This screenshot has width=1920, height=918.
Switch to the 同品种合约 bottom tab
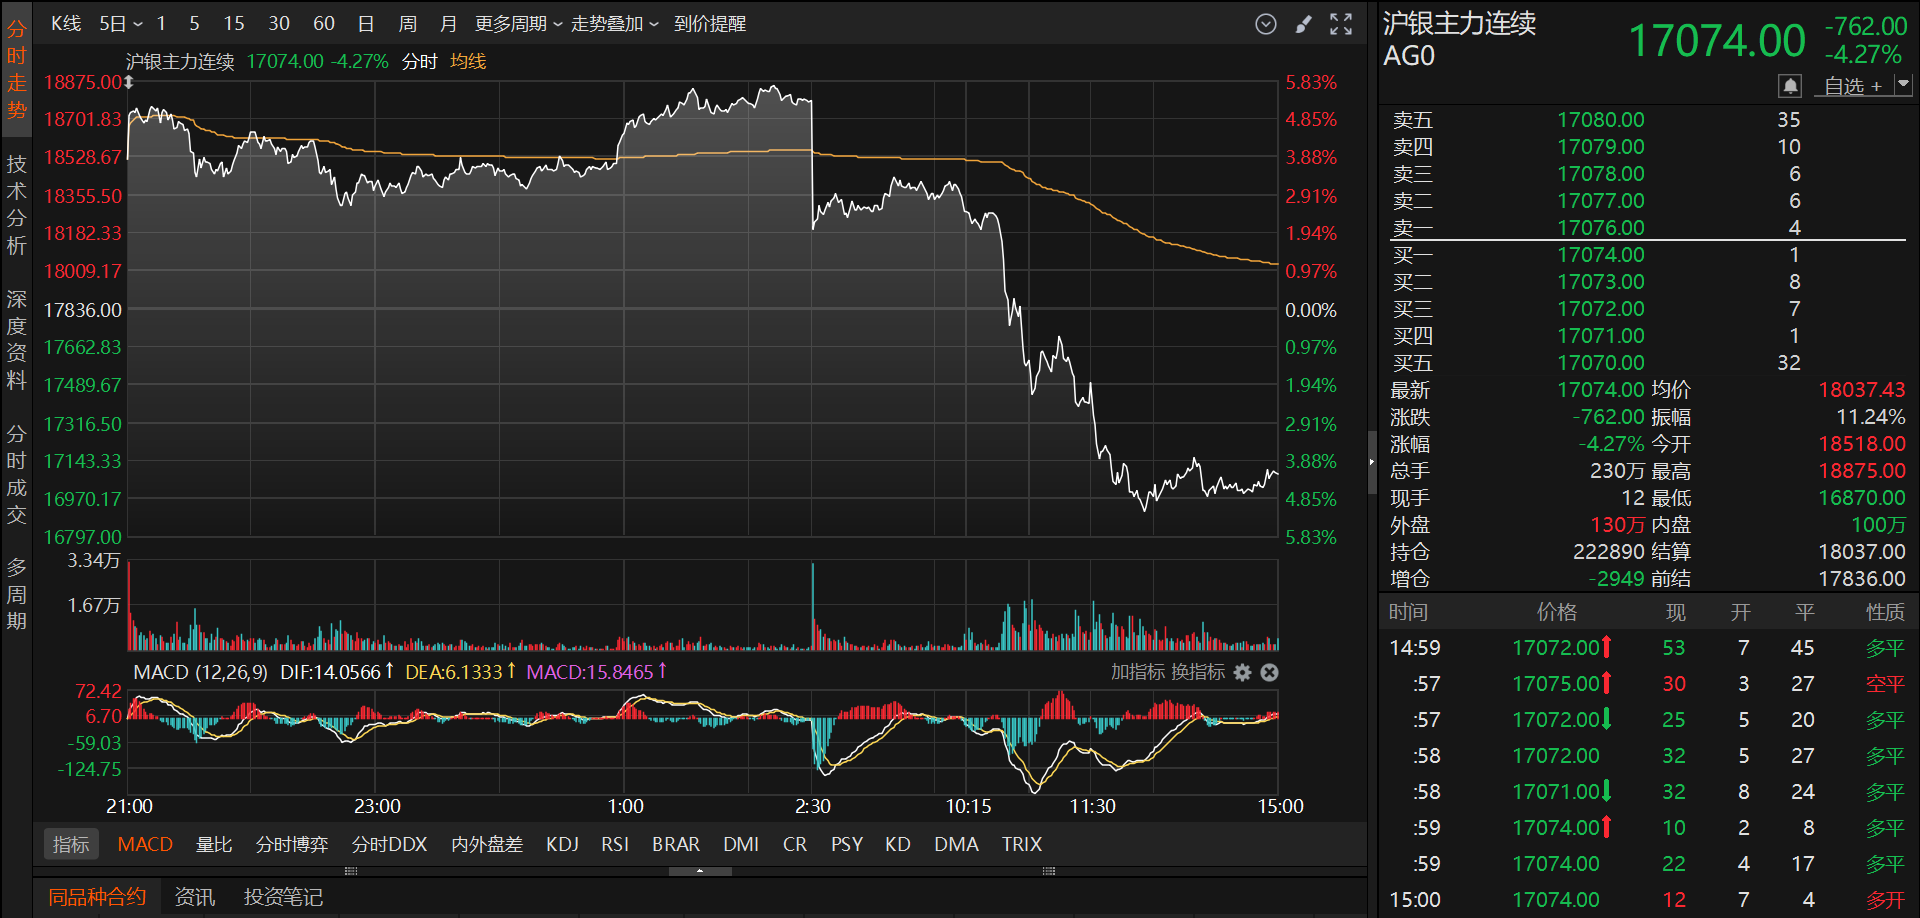tap(97, 897)
